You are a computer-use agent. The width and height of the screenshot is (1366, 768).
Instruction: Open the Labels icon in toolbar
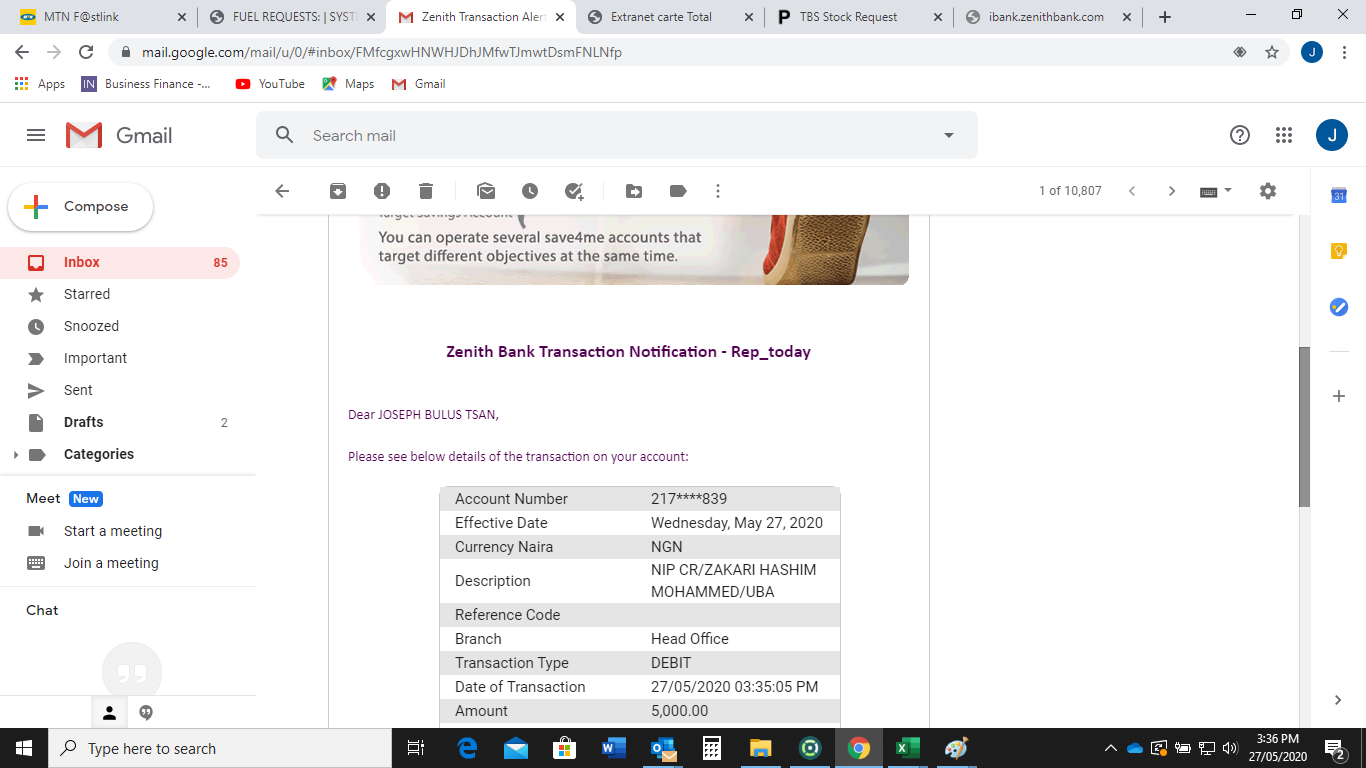[x=678, y=191]
